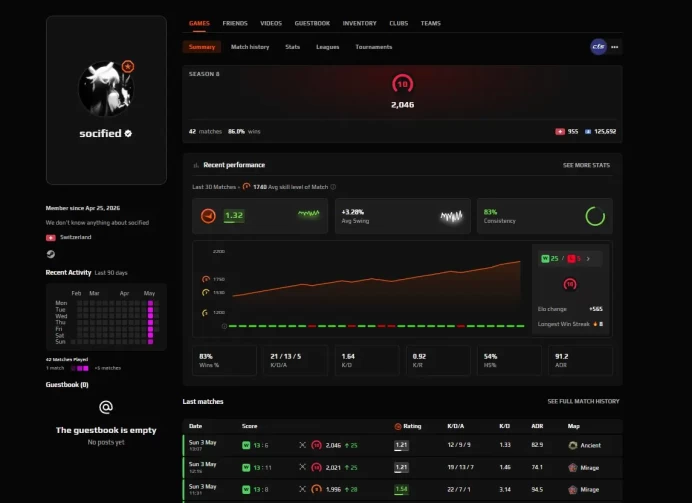This screenshot has width=692, height=503.
Task: Click the 91.2 ADR stat card
Action: coord(580,360)
